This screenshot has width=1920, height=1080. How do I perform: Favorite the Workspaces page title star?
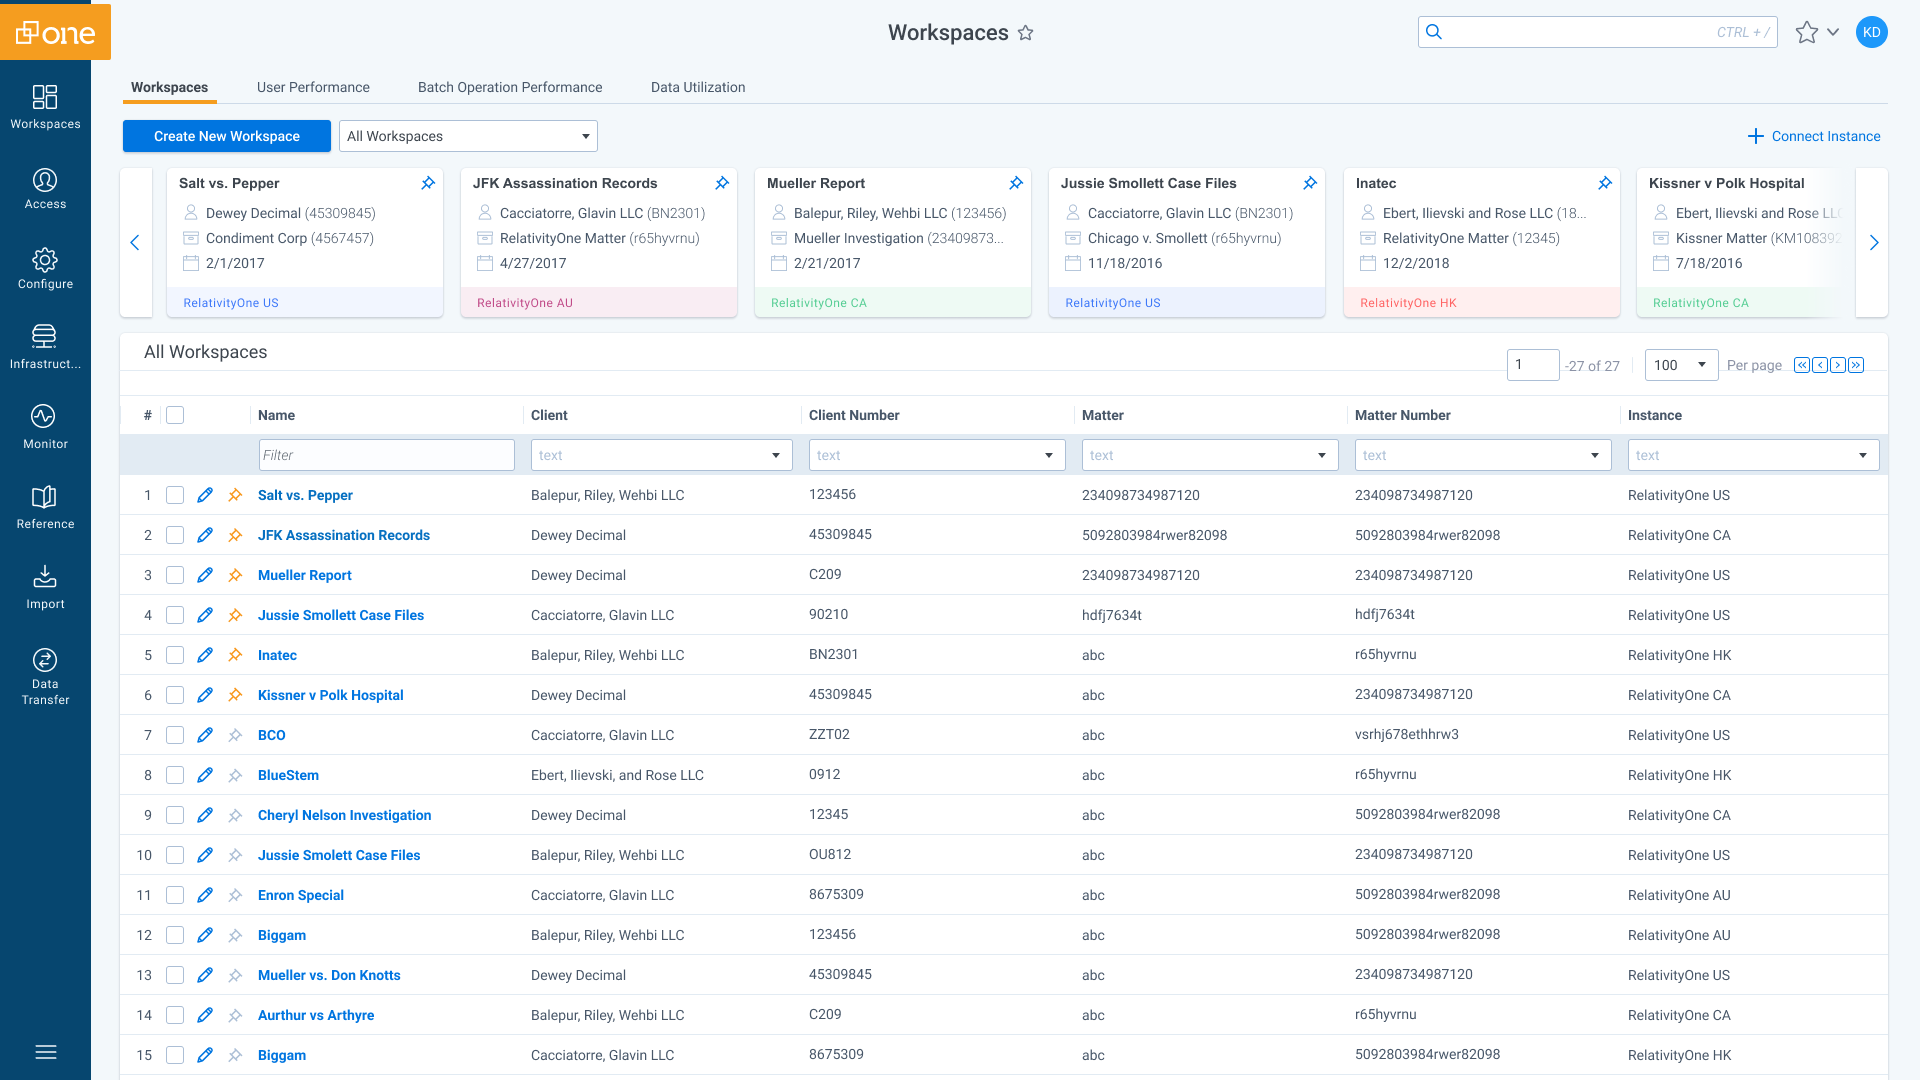coord(1025,33)
